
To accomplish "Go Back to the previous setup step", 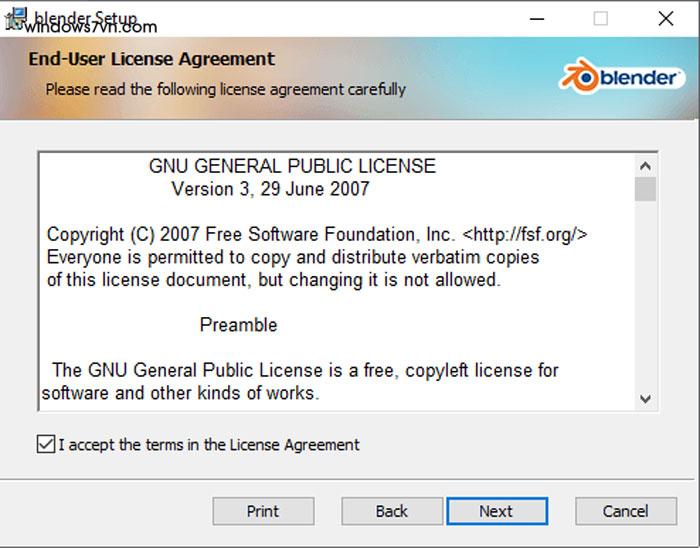I will (391, 511).
